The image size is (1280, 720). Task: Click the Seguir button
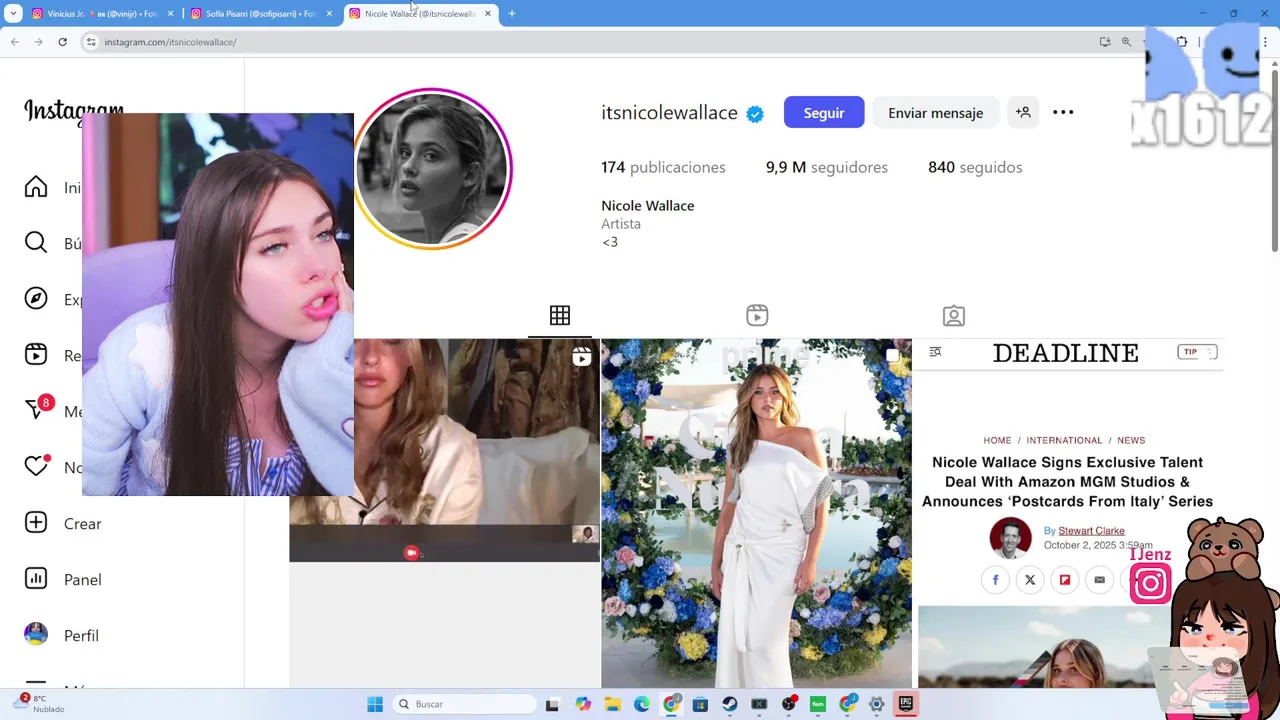tap(824, 112)
